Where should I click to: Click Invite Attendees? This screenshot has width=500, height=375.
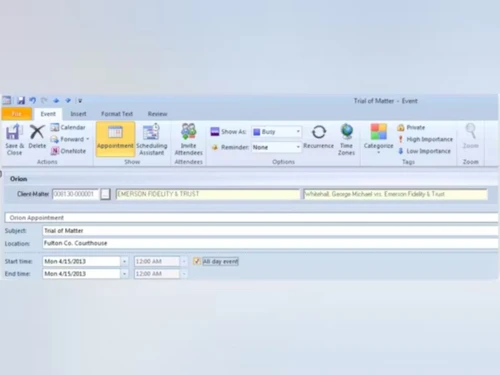(189, 139)
